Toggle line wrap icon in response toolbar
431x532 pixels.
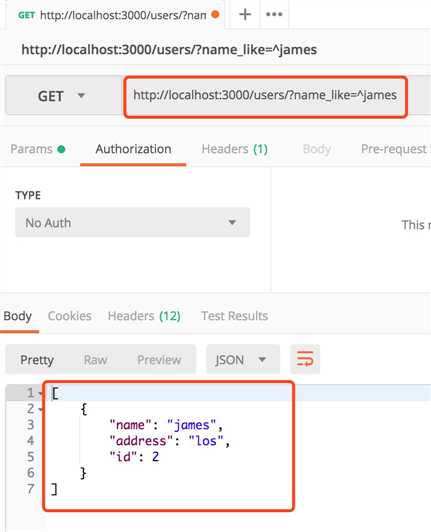pos(305,359)
